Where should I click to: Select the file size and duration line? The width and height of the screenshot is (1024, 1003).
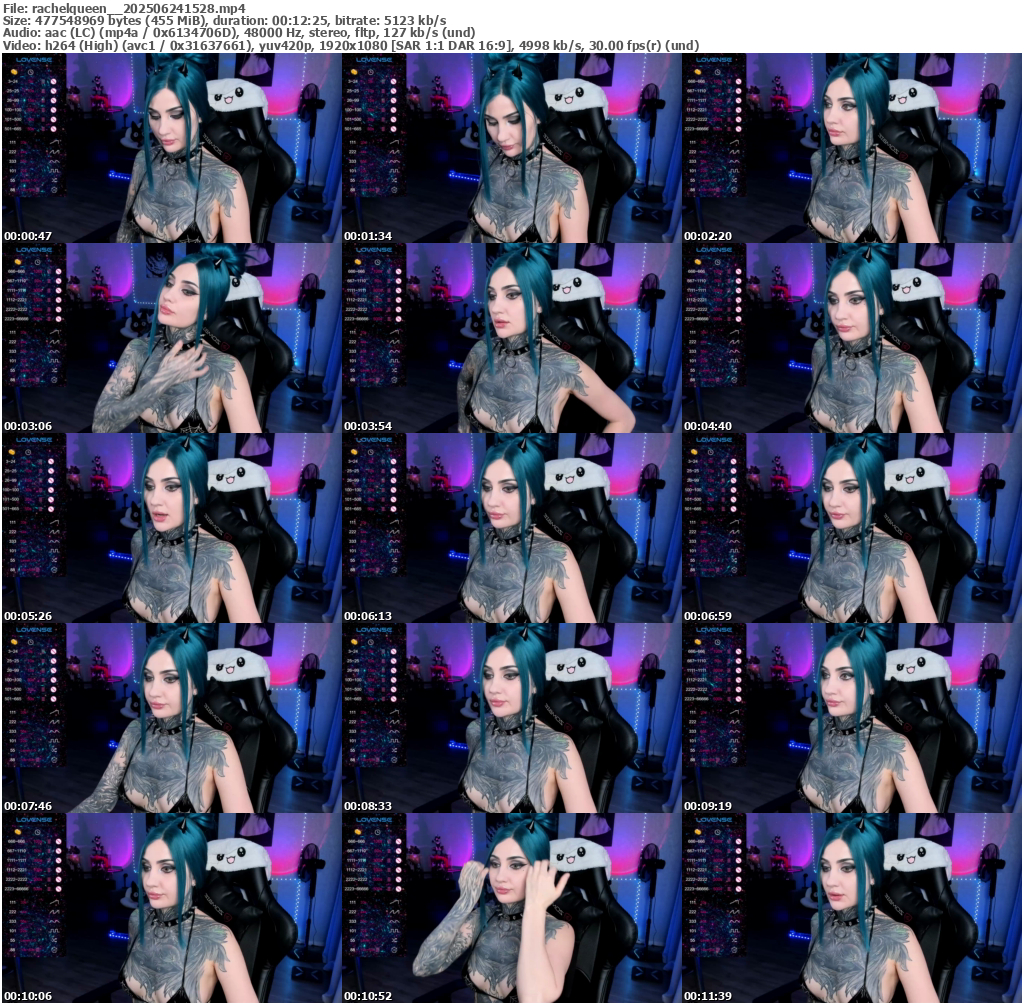coord(225,21)
